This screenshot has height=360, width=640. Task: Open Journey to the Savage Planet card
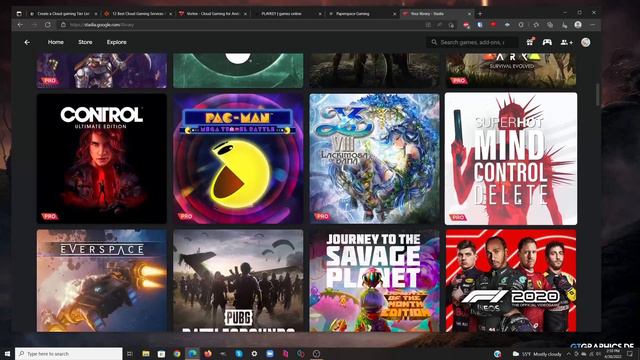pos(374,280)
